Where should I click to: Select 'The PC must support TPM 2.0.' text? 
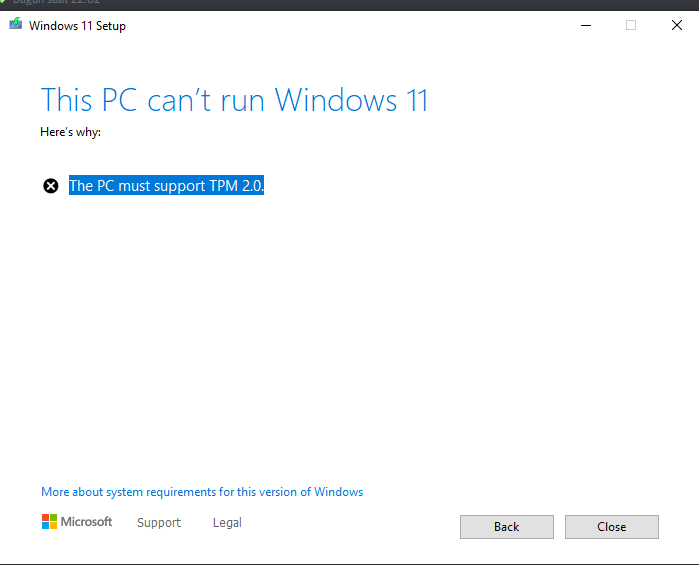click(x=166, y=185)
